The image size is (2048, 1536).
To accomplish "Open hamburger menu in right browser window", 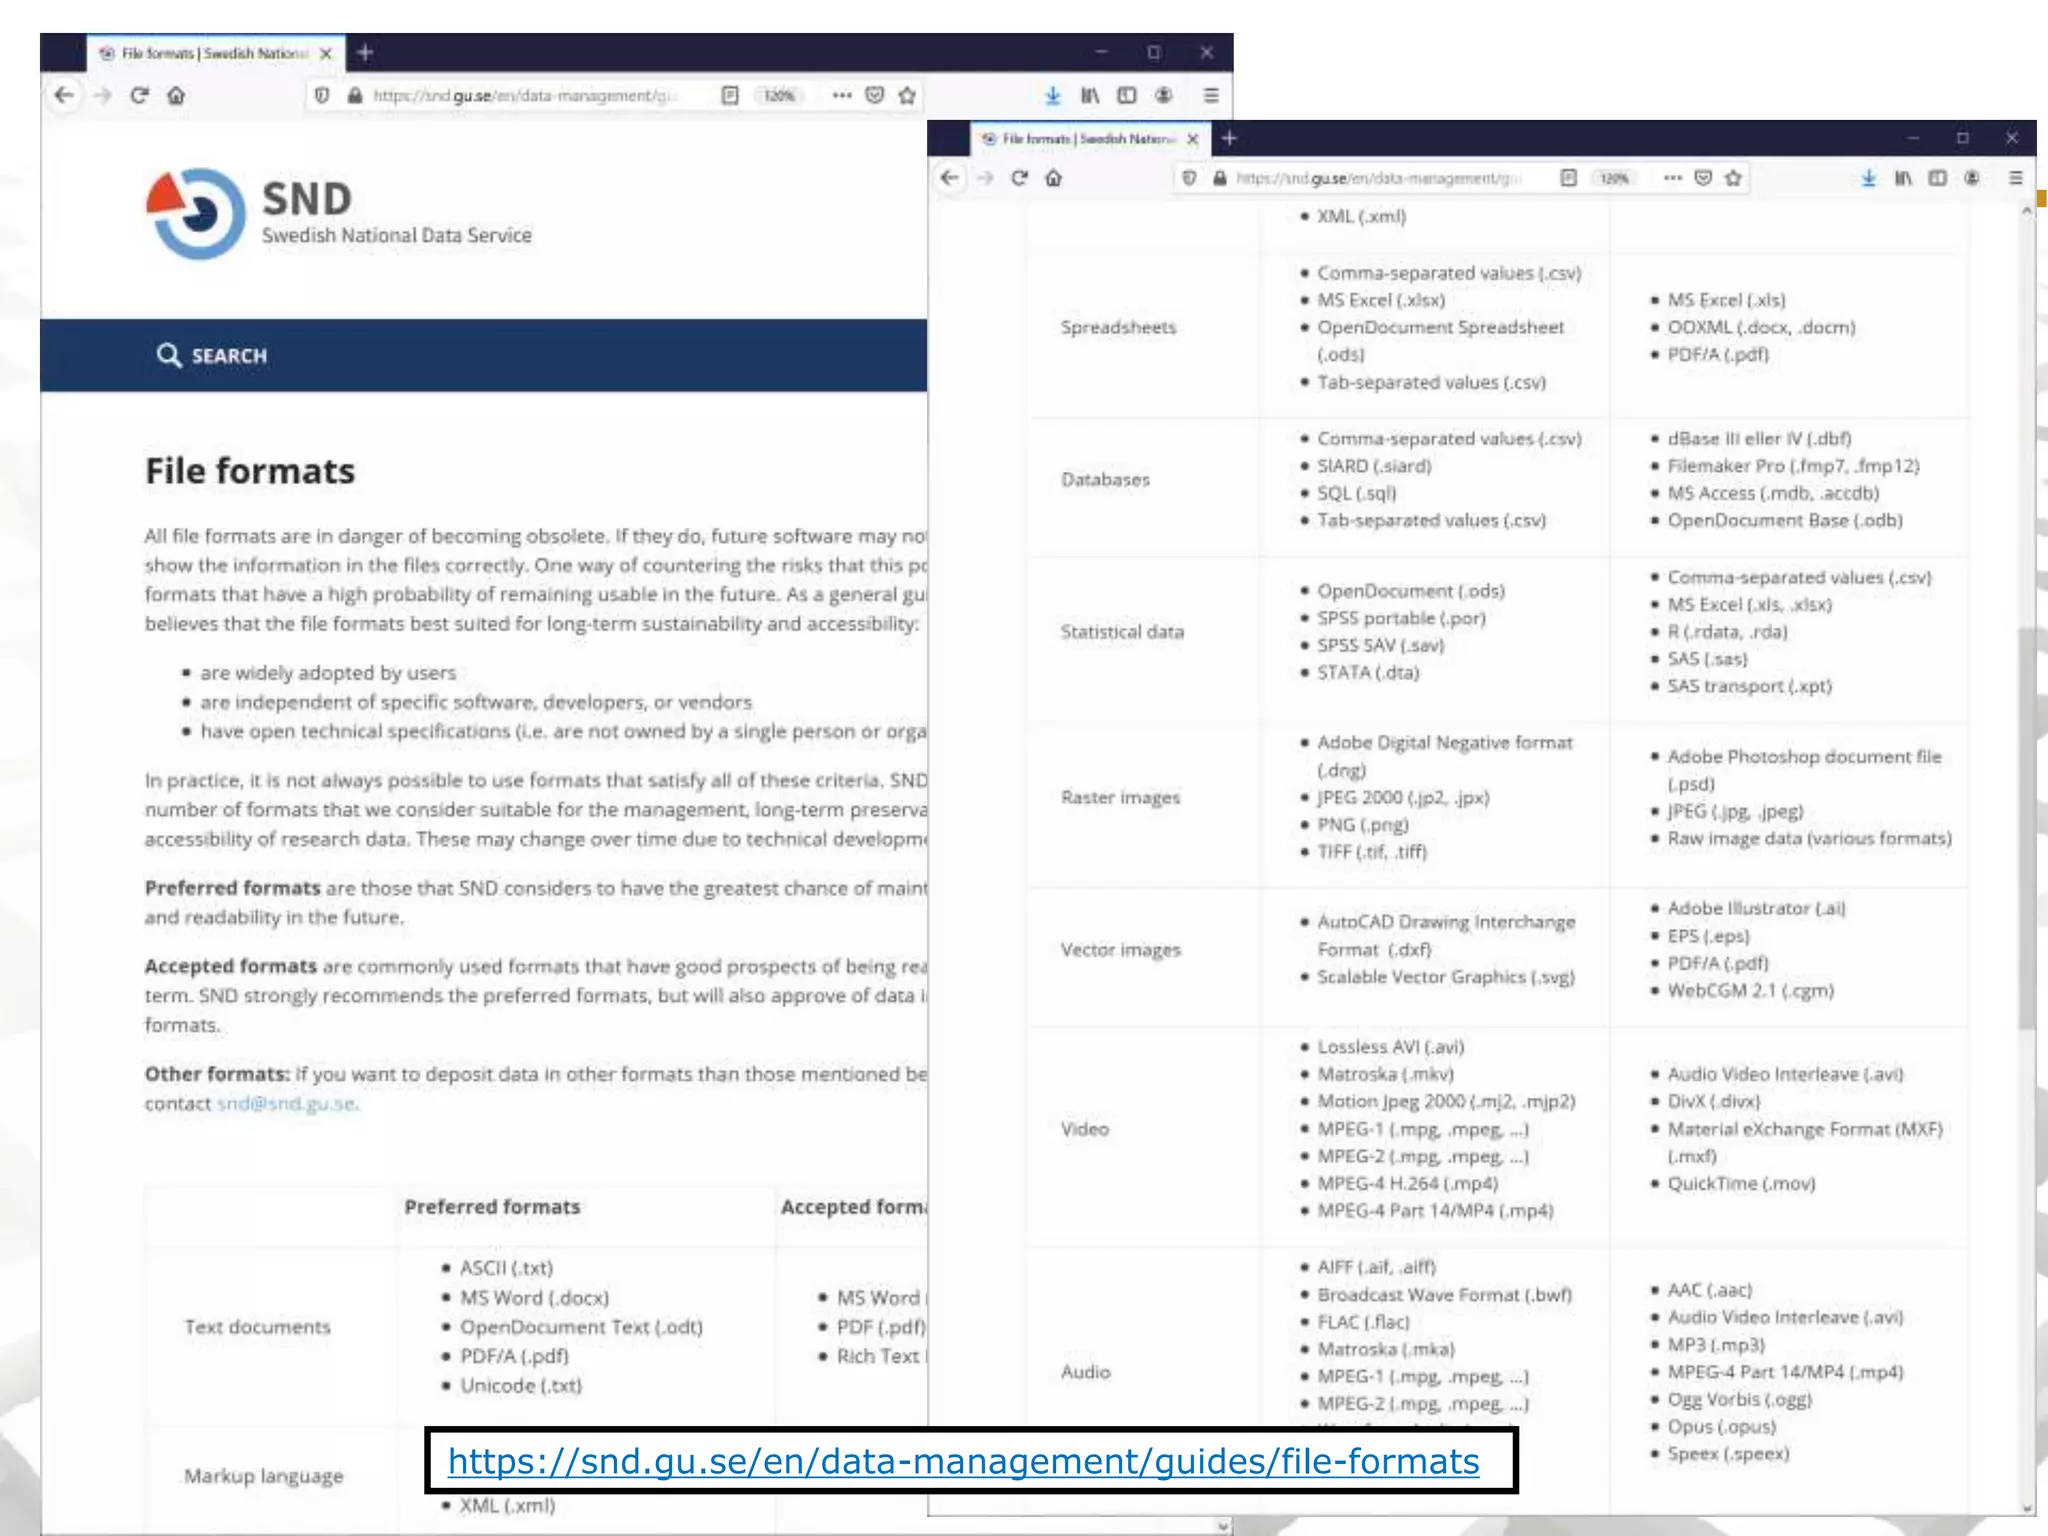I will pyautogui.click(x=2016, y=178).
